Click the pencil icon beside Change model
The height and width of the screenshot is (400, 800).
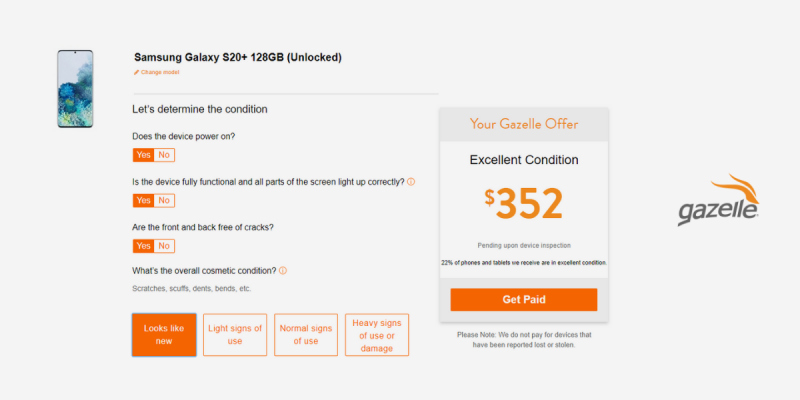pos(136,72)
